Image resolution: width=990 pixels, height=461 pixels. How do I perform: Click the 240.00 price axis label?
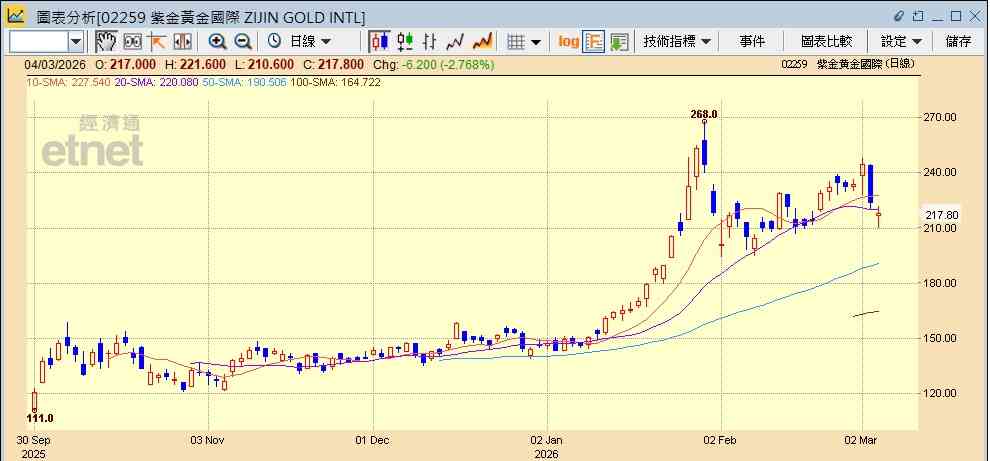pyautogui.click(x=940, y=172)
